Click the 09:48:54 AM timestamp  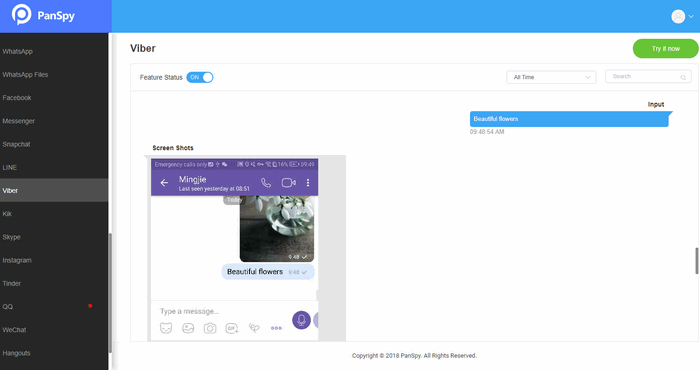pyautogui.click(x=487, y=132)
